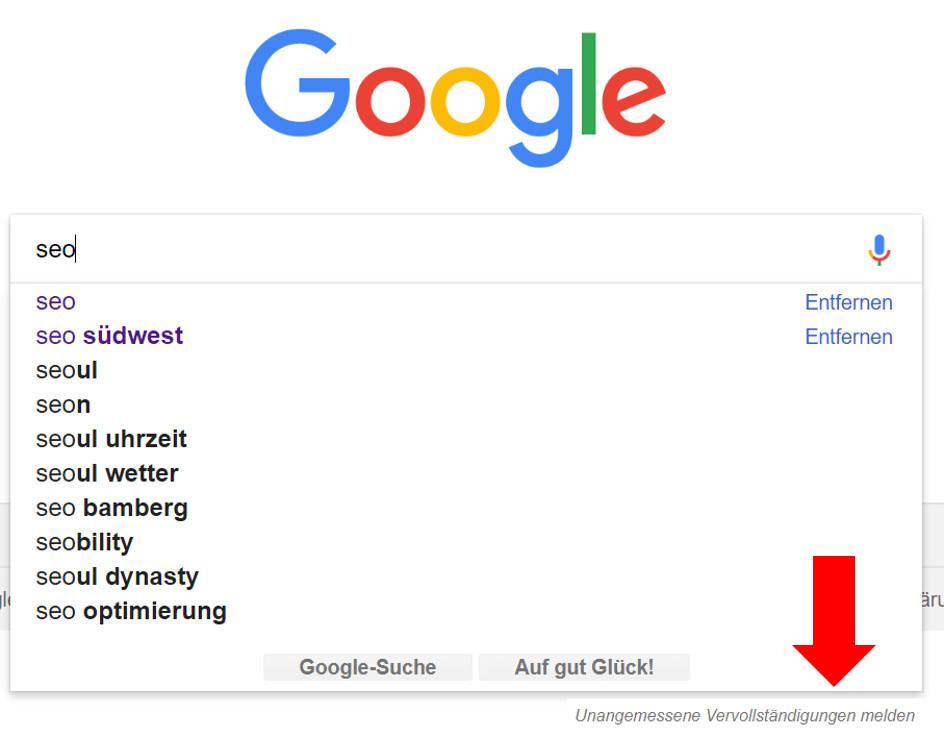Select the 'seoul wetter' suggestion
This screenshot has width=944, height=737.
pyautogui.click(x=106, y=473)
